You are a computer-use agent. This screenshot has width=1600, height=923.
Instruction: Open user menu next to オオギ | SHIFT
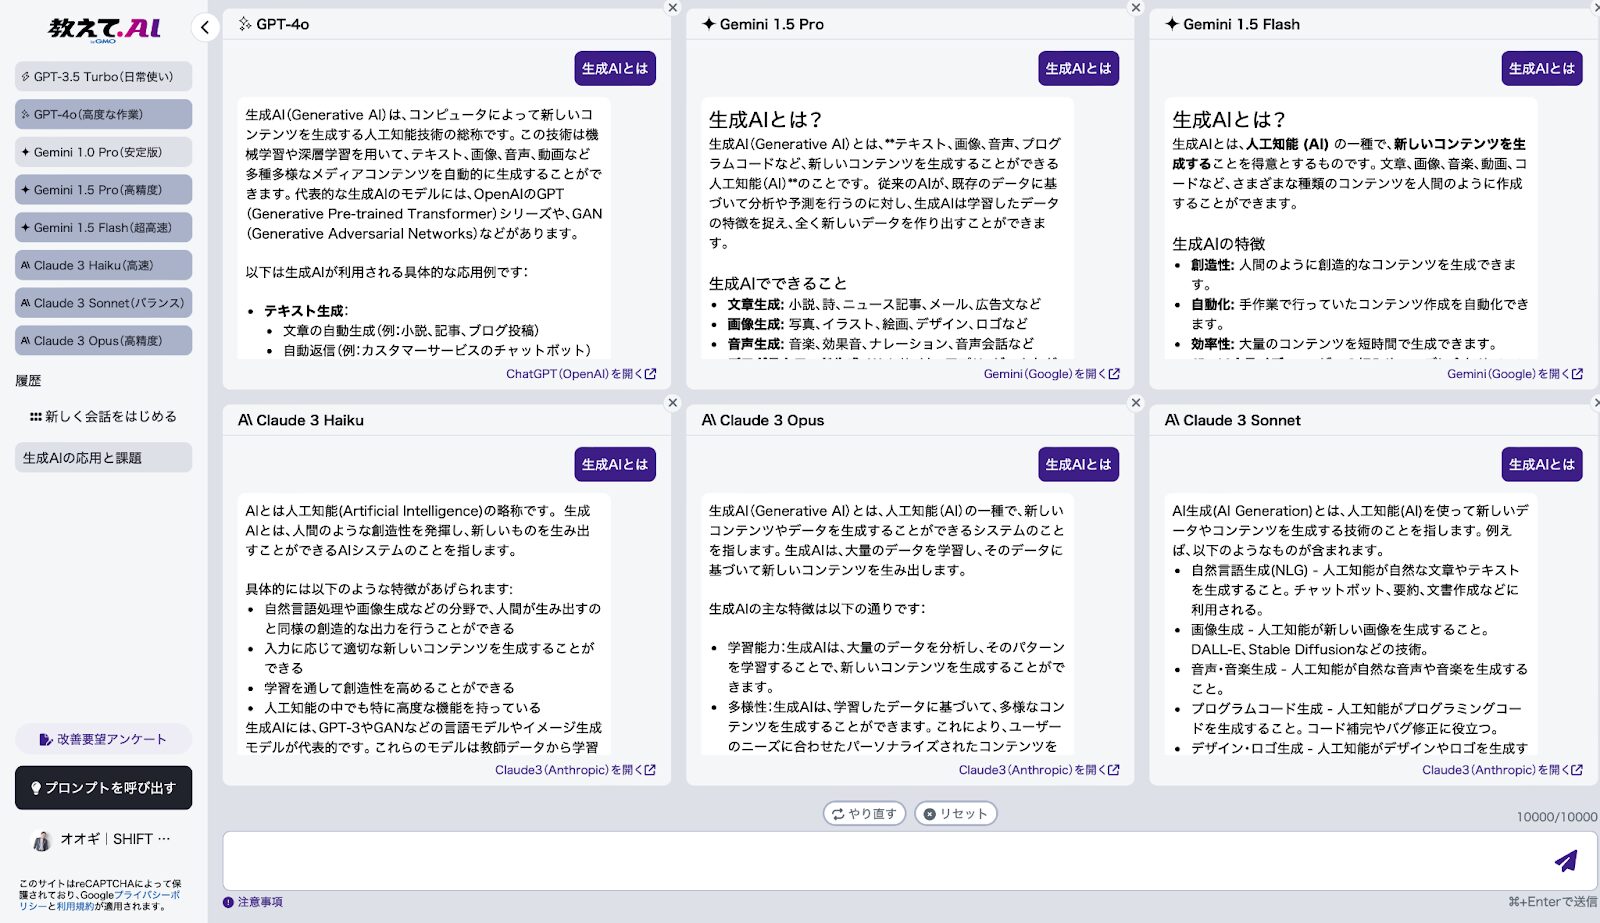click(164, 839)
